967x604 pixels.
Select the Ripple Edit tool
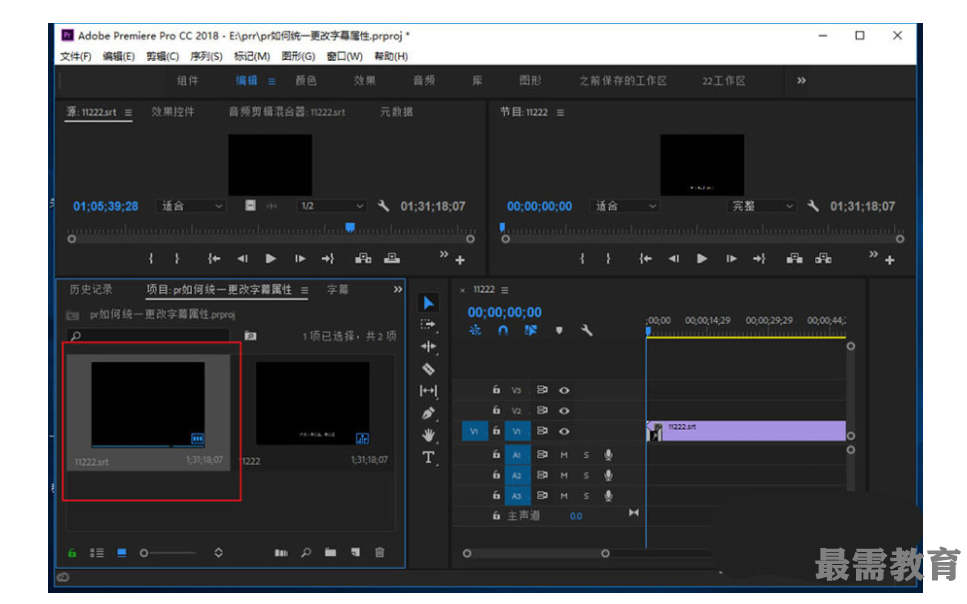[428, 346]
